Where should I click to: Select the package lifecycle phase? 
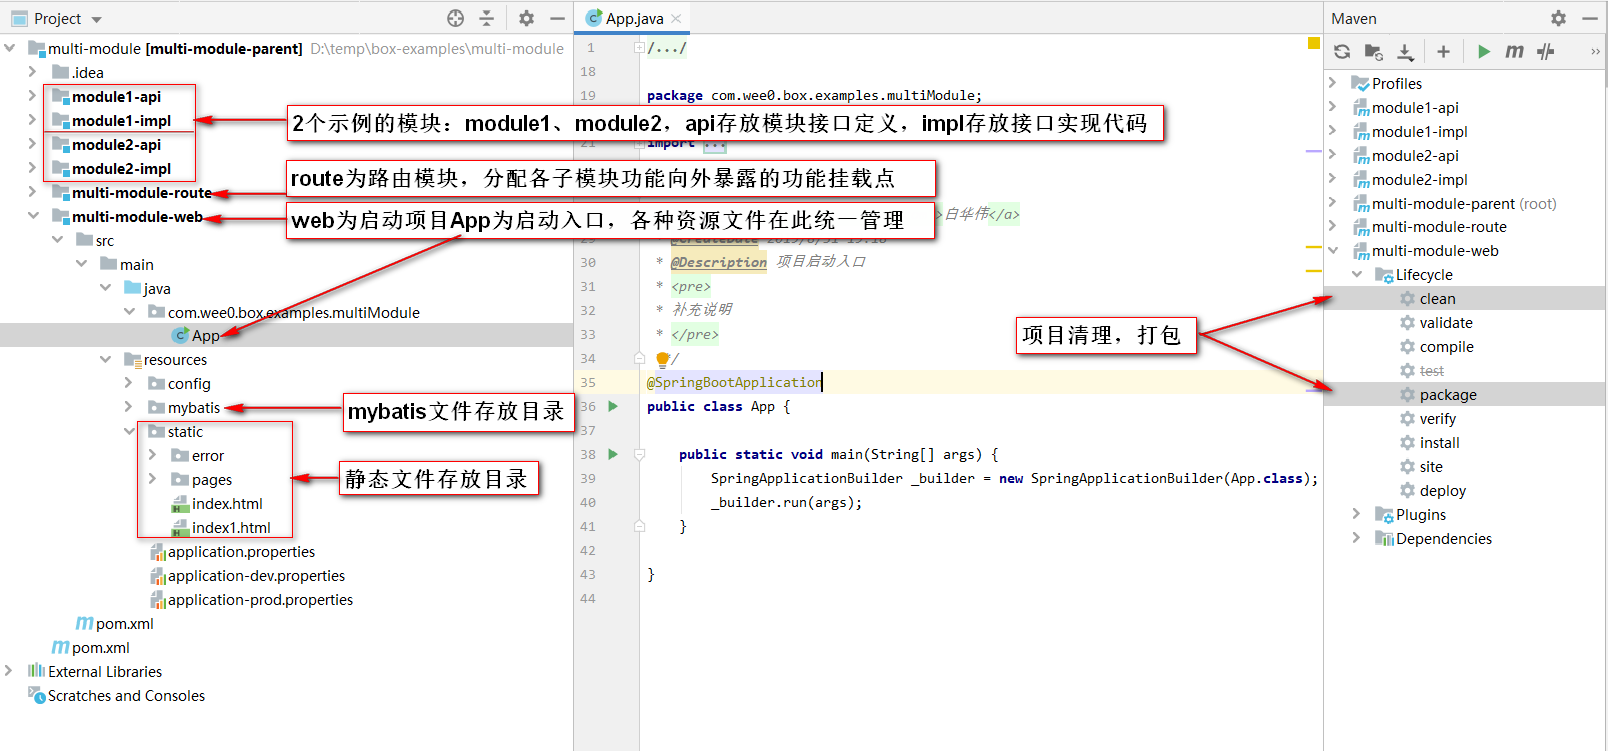pos(1447,395)
